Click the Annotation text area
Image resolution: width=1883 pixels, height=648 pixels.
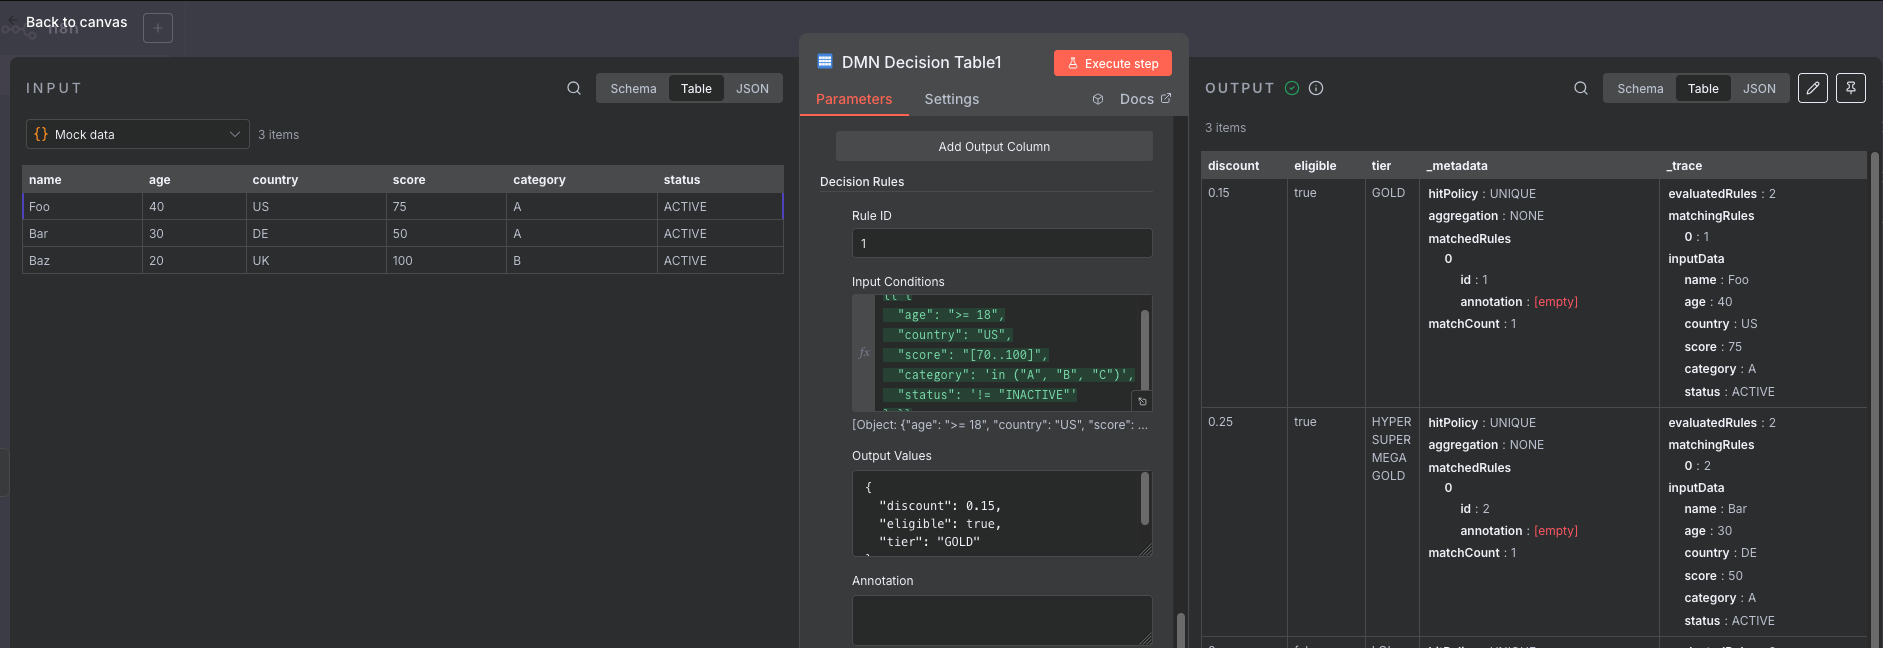click(x=1002, y=620)
